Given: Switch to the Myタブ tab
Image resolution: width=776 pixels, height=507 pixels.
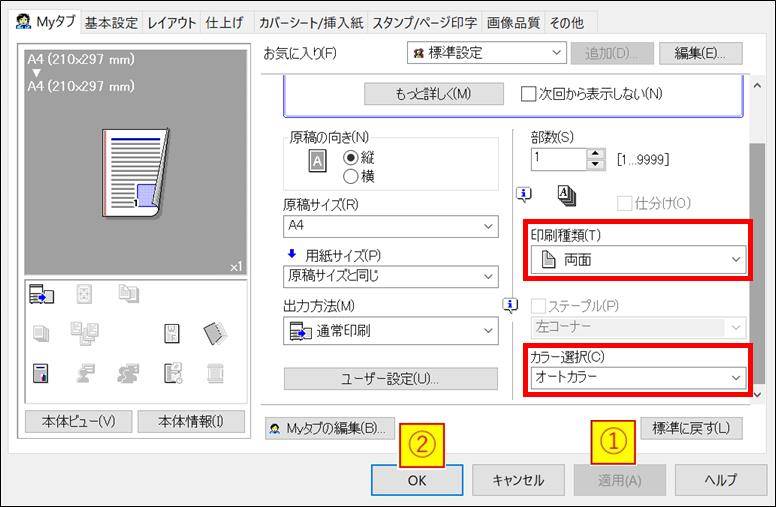Looking at the screenshot, I should [x=46, y=22].
